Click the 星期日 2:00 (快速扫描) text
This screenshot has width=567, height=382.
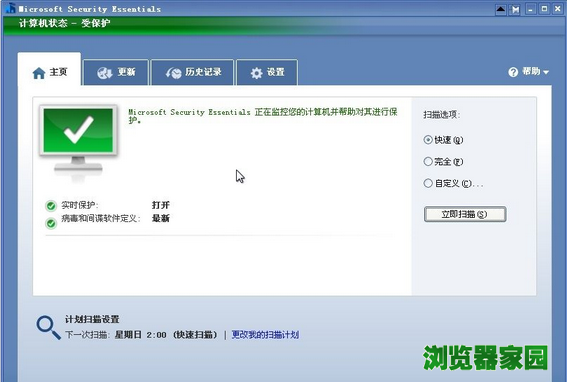(x=166, y=335)
